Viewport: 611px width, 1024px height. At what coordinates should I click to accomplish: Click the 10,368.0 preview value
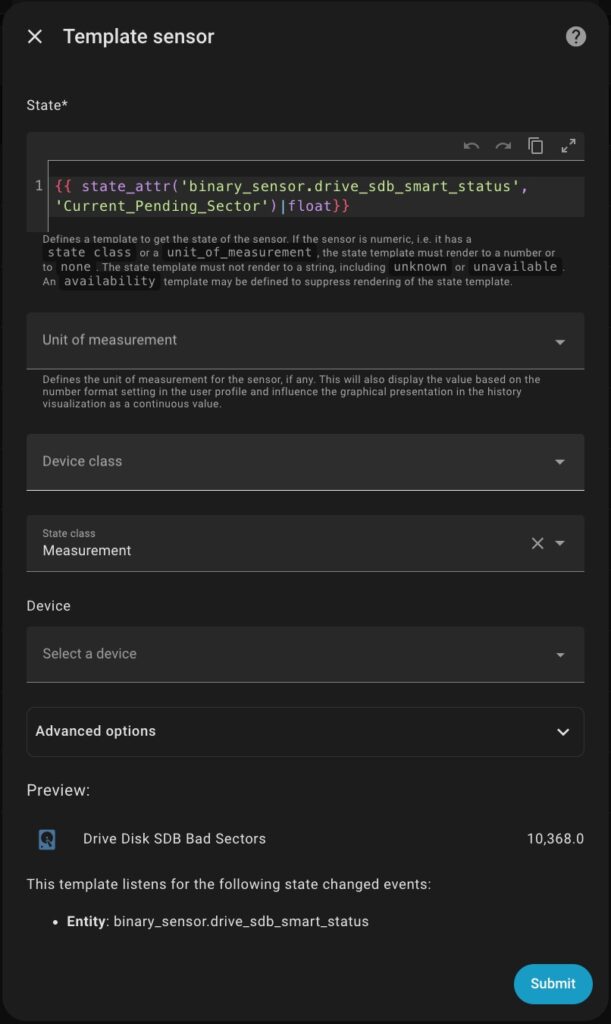pos(555,839)
